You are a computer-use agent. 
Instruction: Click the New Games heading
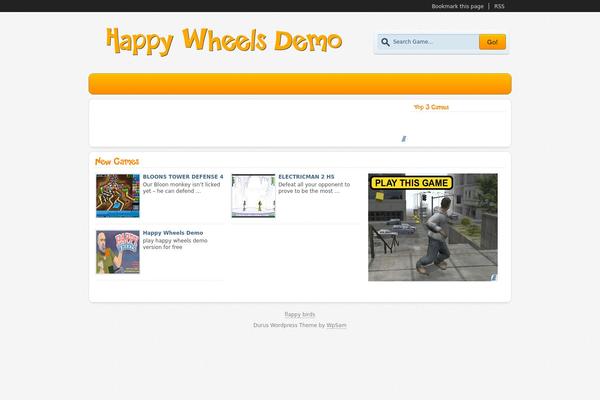(117, 162)
